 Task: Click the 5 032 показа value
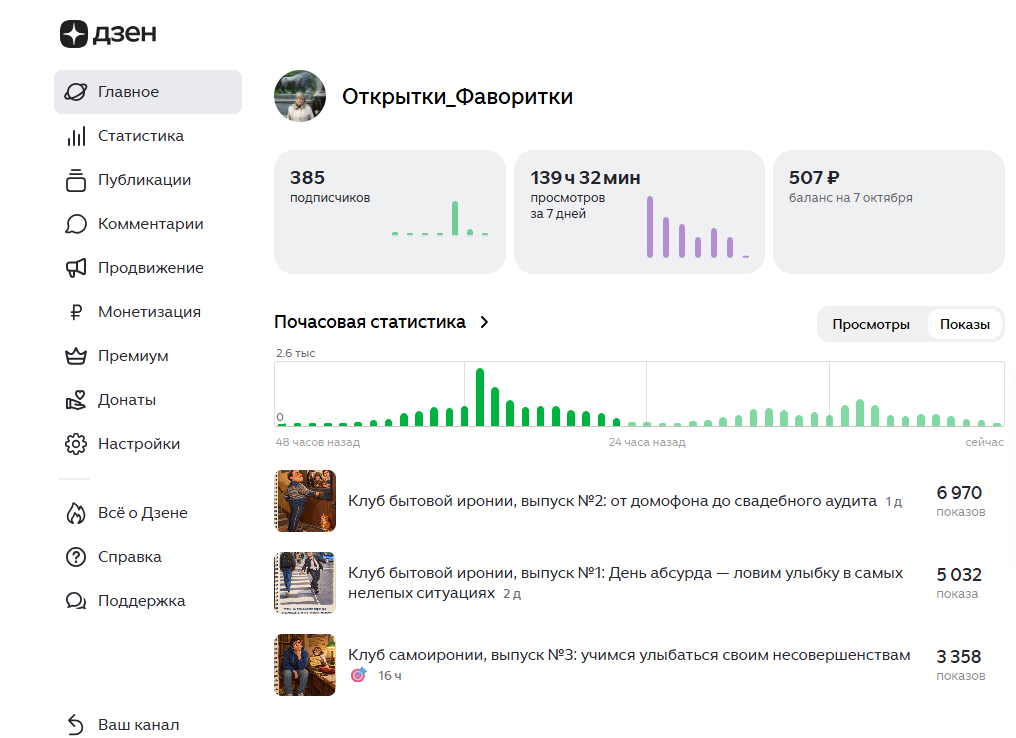point(959,575)
